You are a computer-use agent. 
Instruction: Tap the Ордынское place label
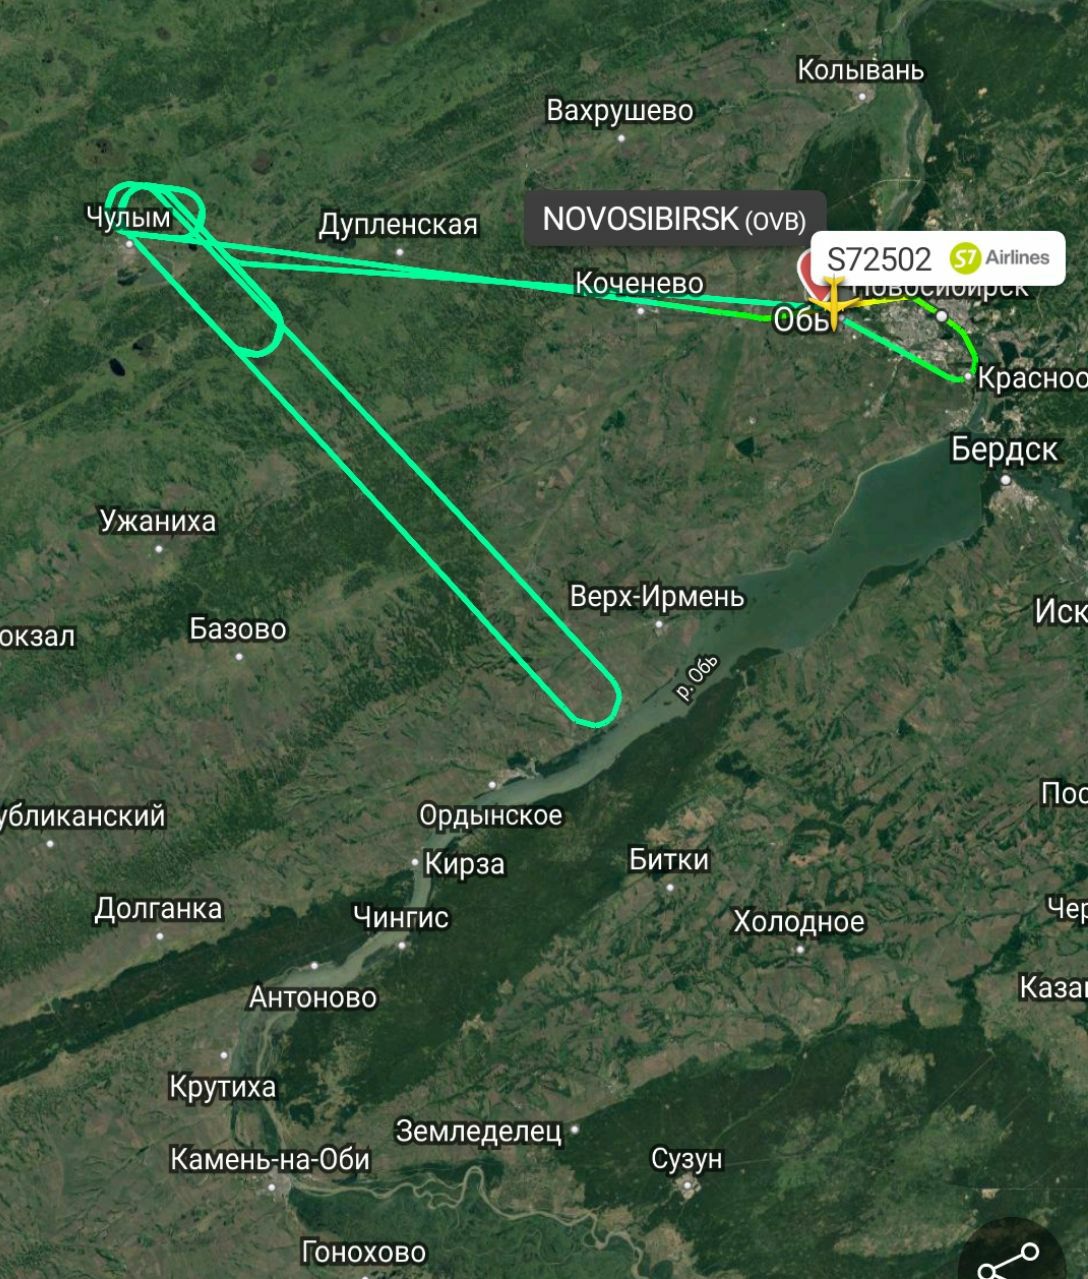pos(491,815)
